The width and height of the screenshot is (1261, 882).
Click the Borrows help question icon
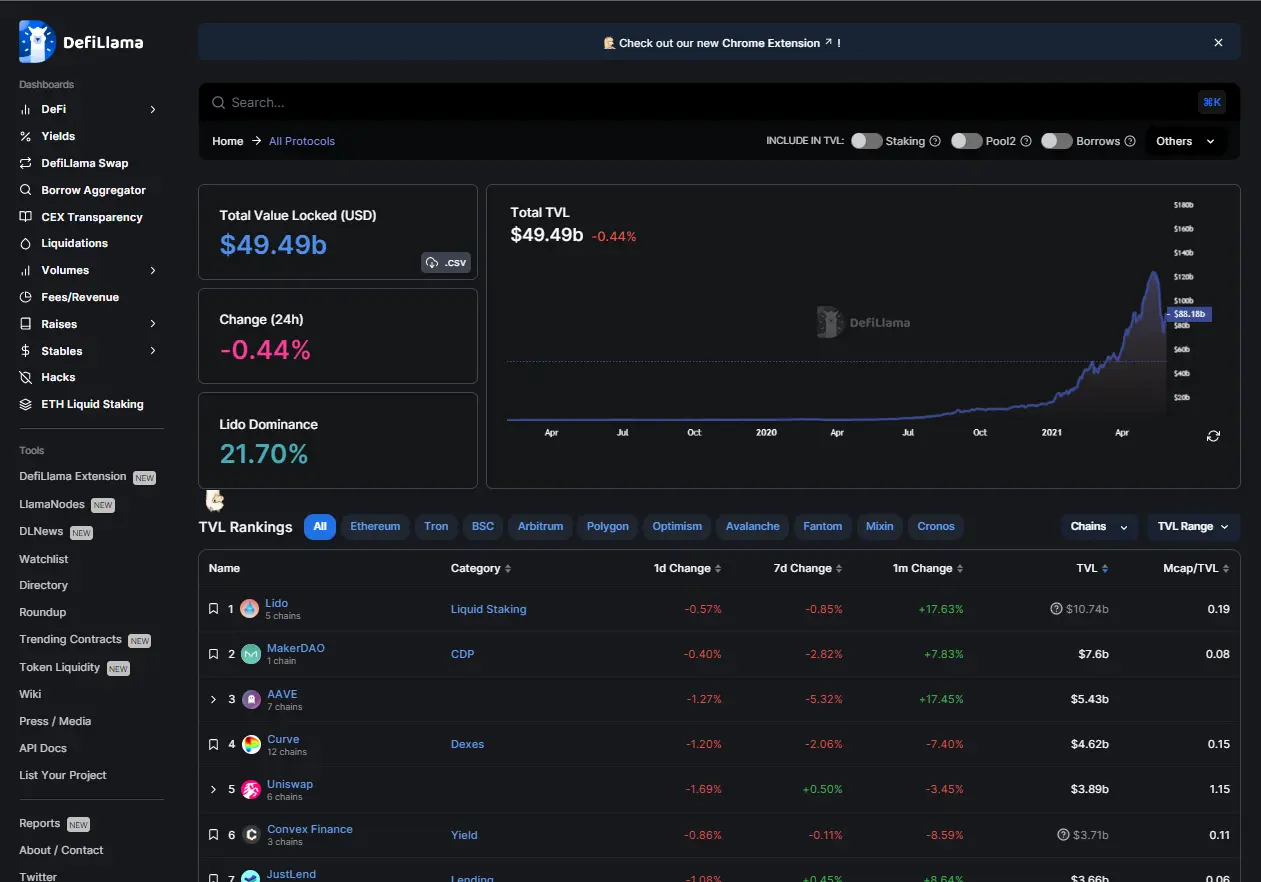1130,141
